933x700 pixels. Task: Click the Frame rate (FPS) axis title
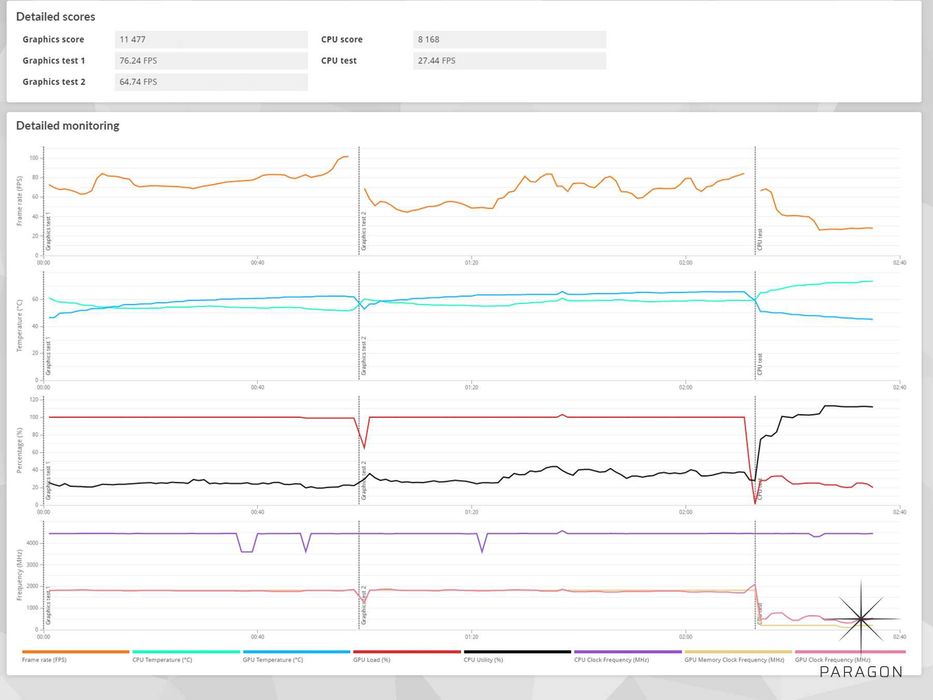(x=20, y=201)
